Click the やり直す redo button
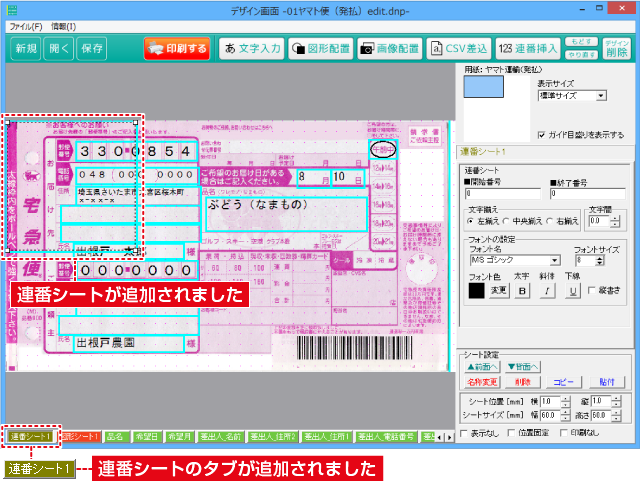 tap(581, 55)
